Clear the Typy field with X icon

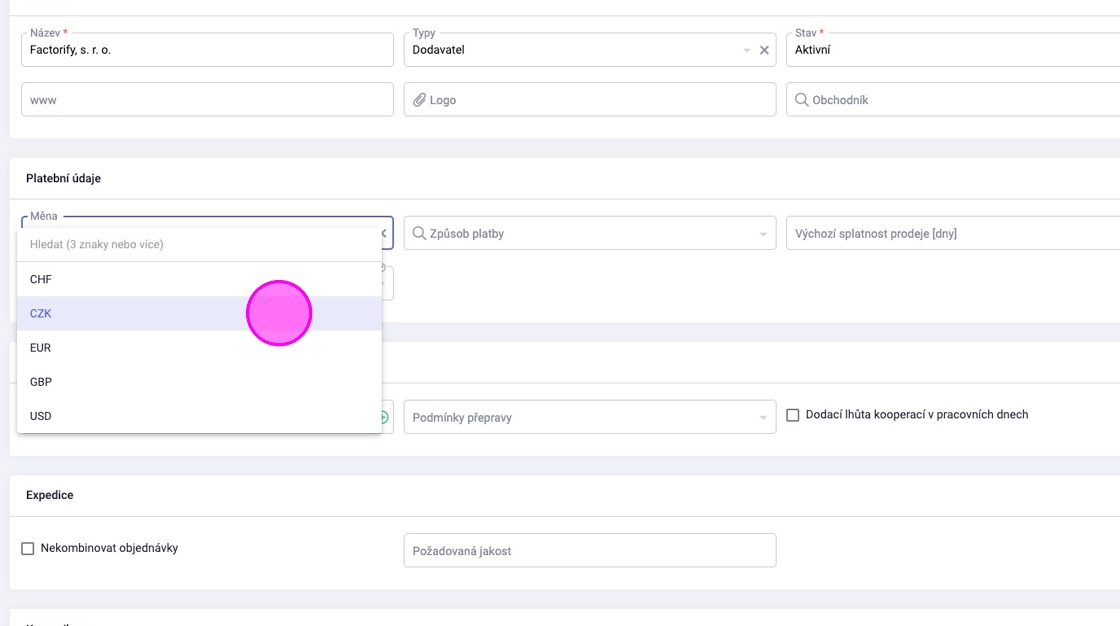pyautogui.click(x=764, y=50)
